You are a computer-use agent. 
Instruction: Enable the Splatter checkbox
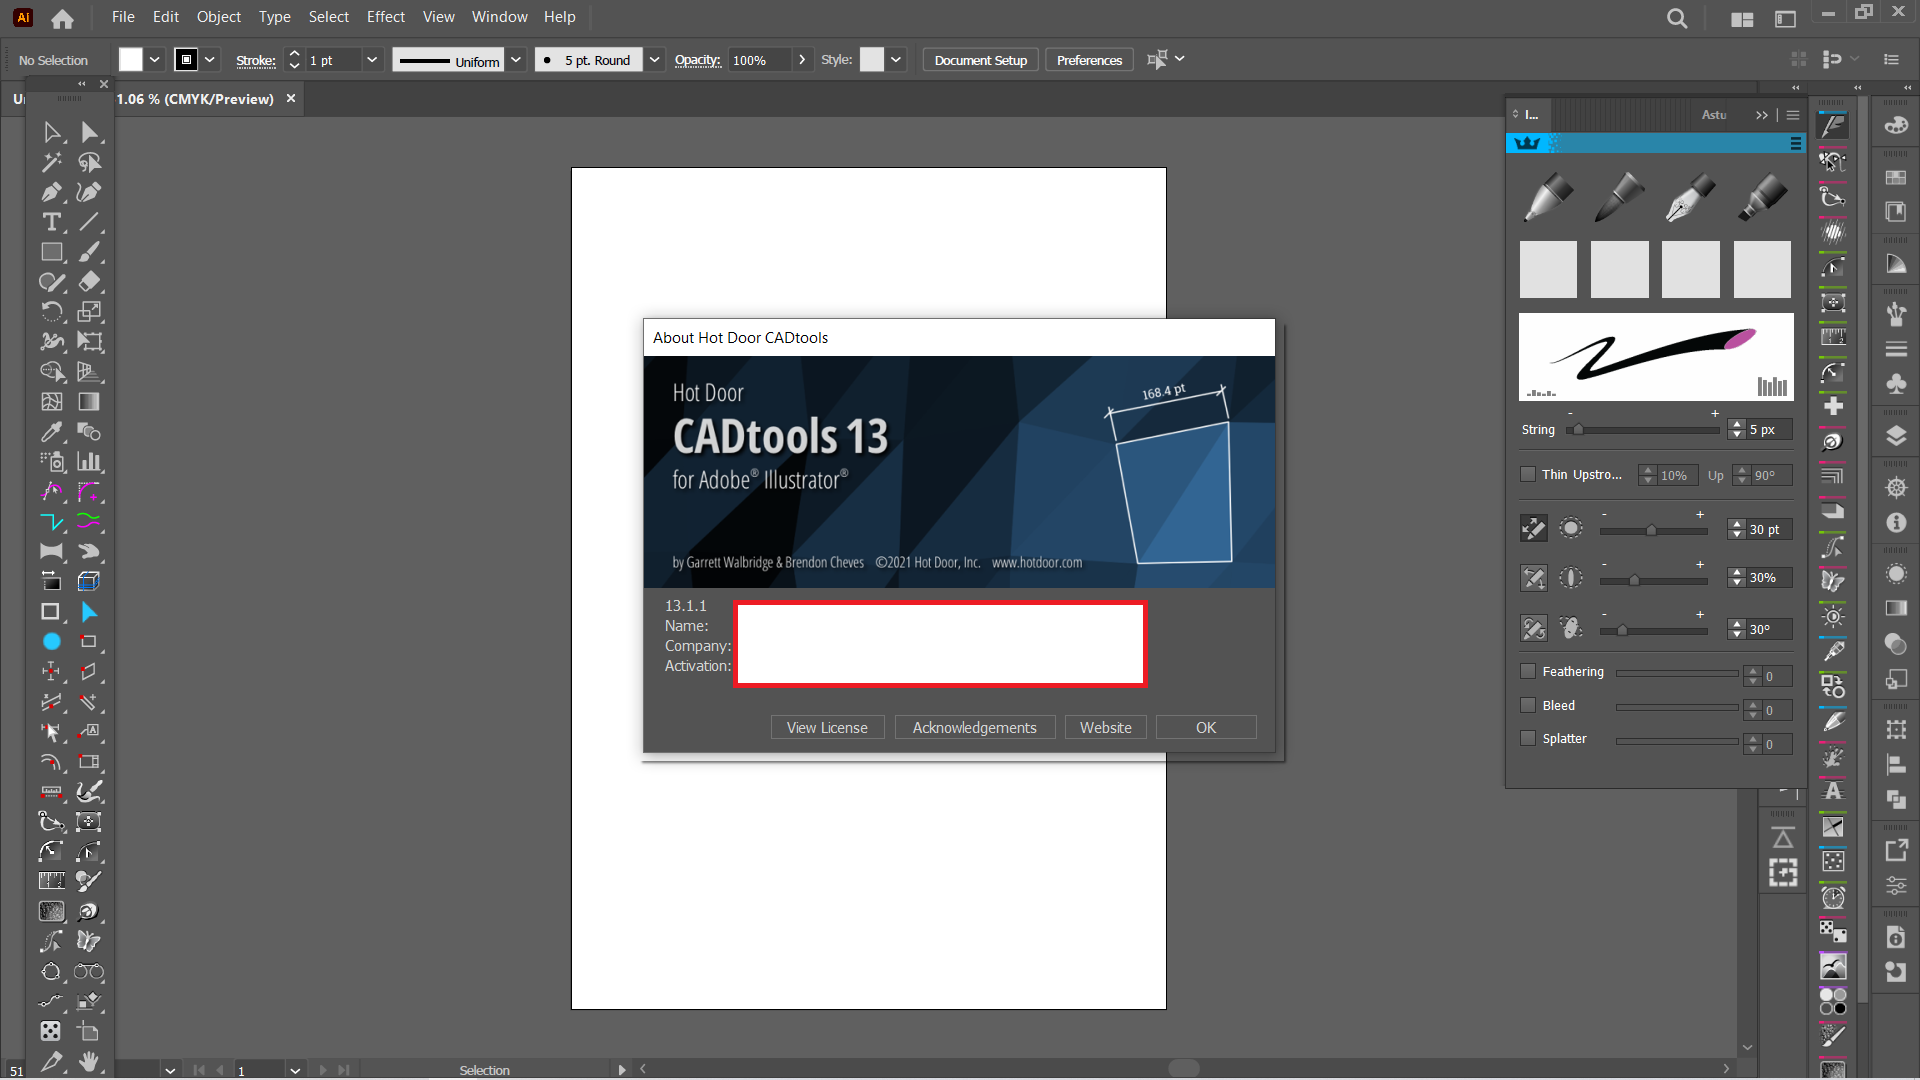[1528, 738]
